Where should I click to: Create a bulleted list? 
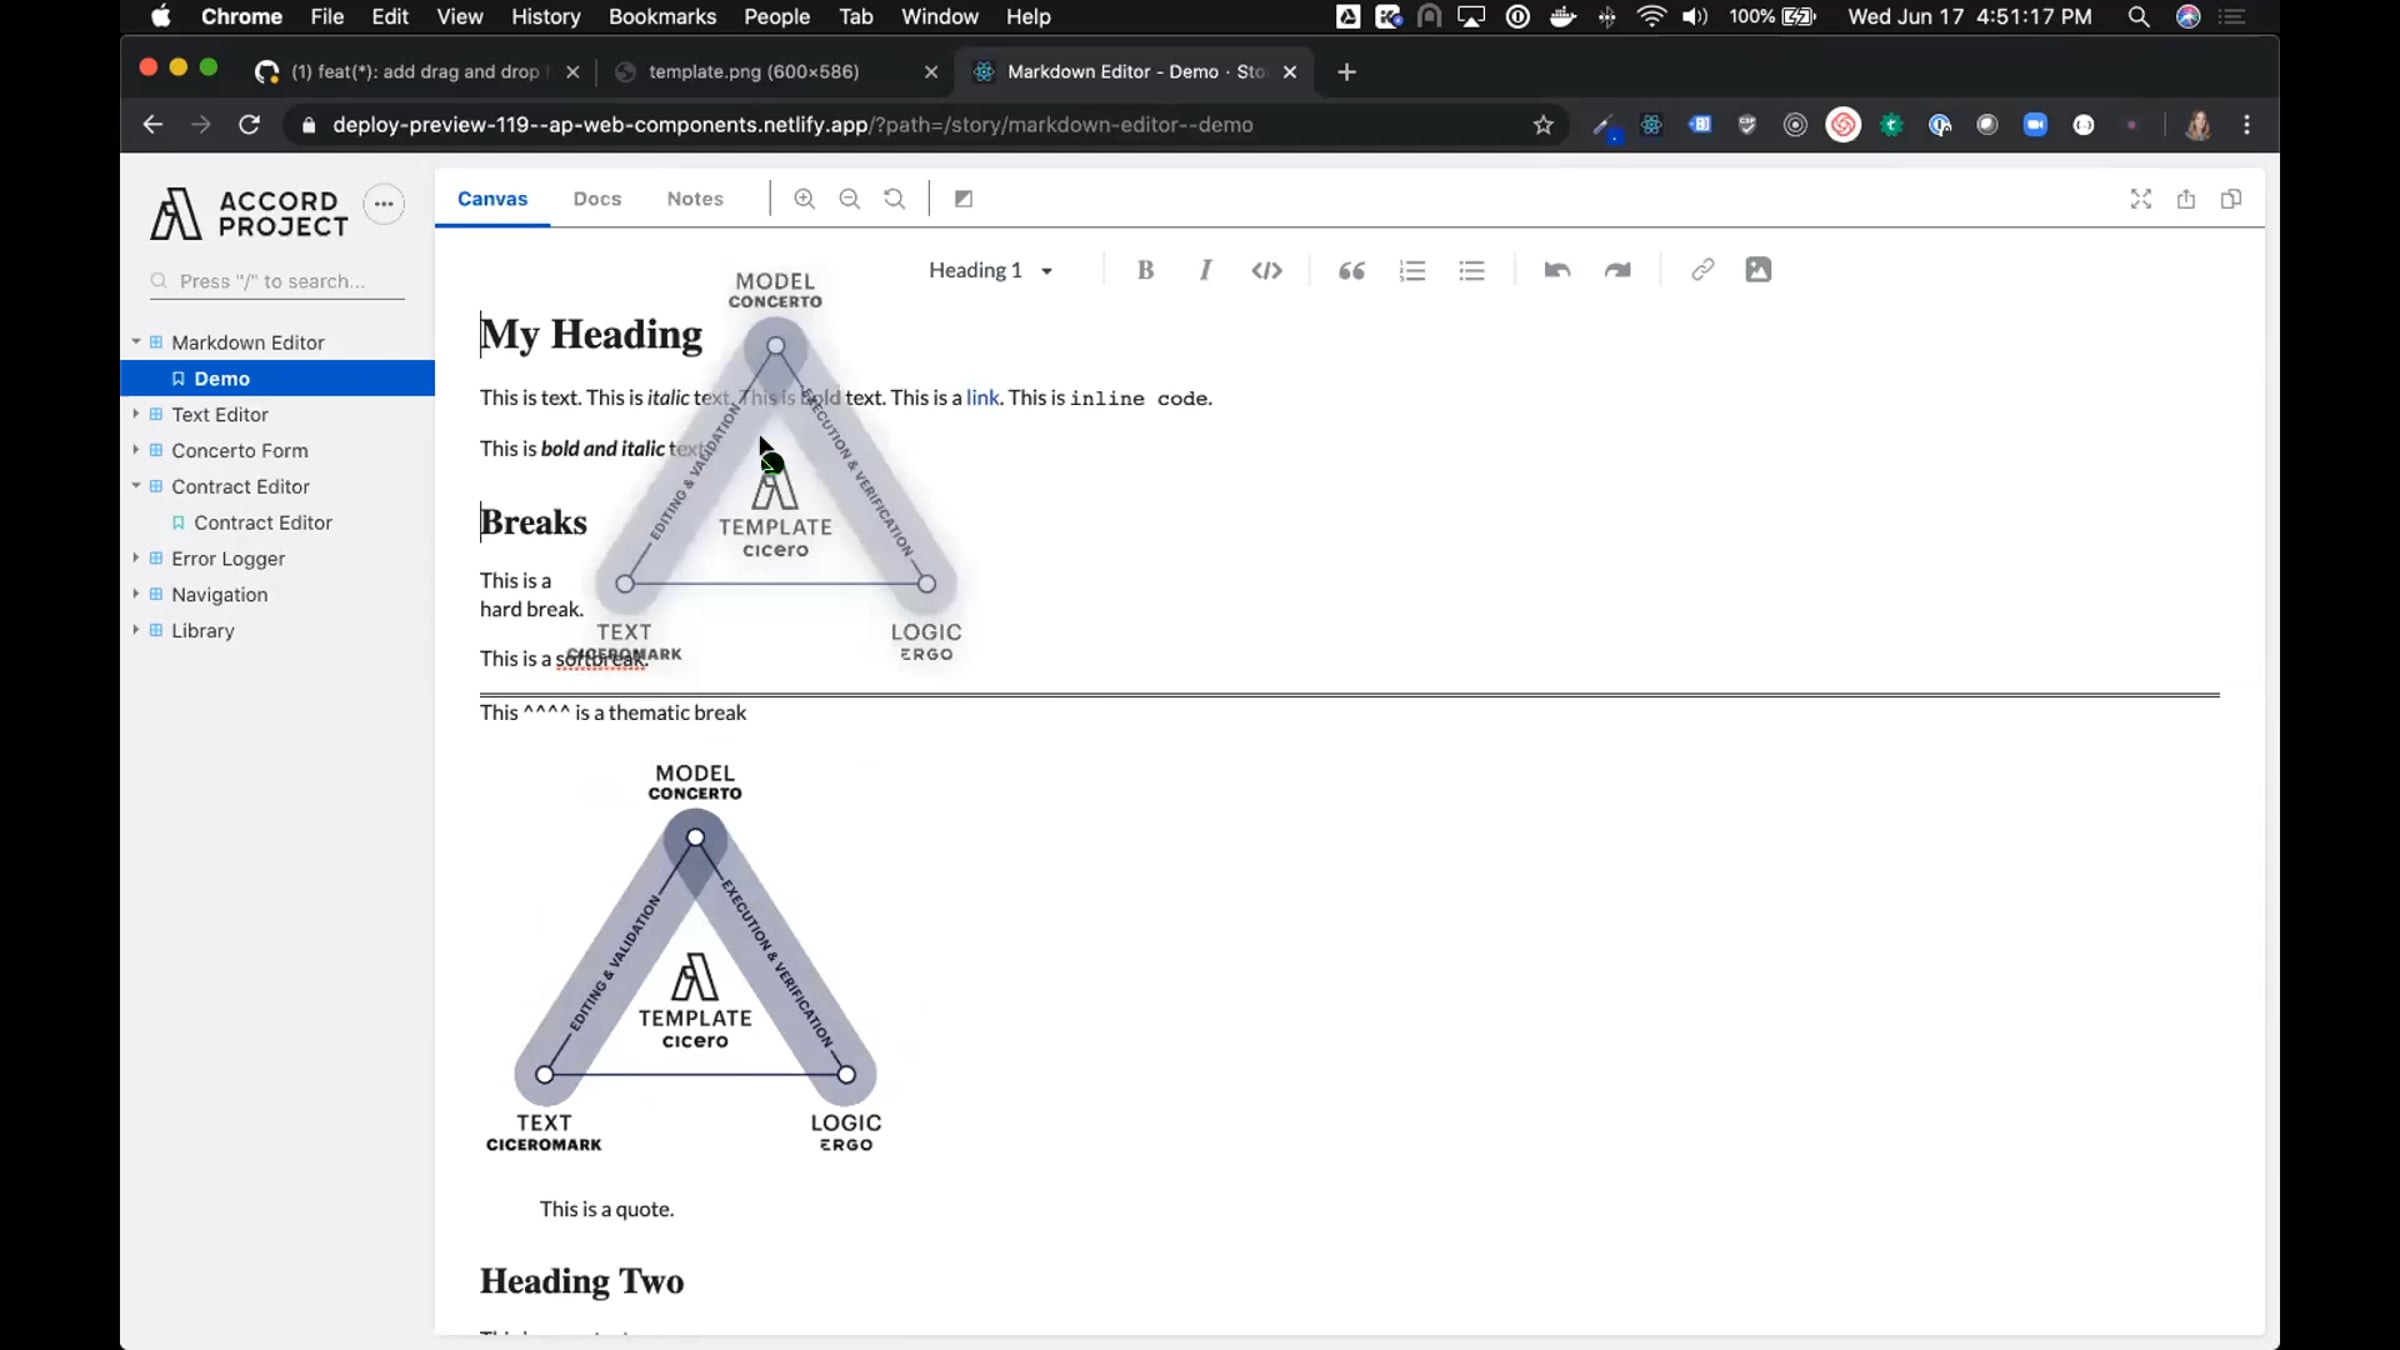(x=1471, y=270)
